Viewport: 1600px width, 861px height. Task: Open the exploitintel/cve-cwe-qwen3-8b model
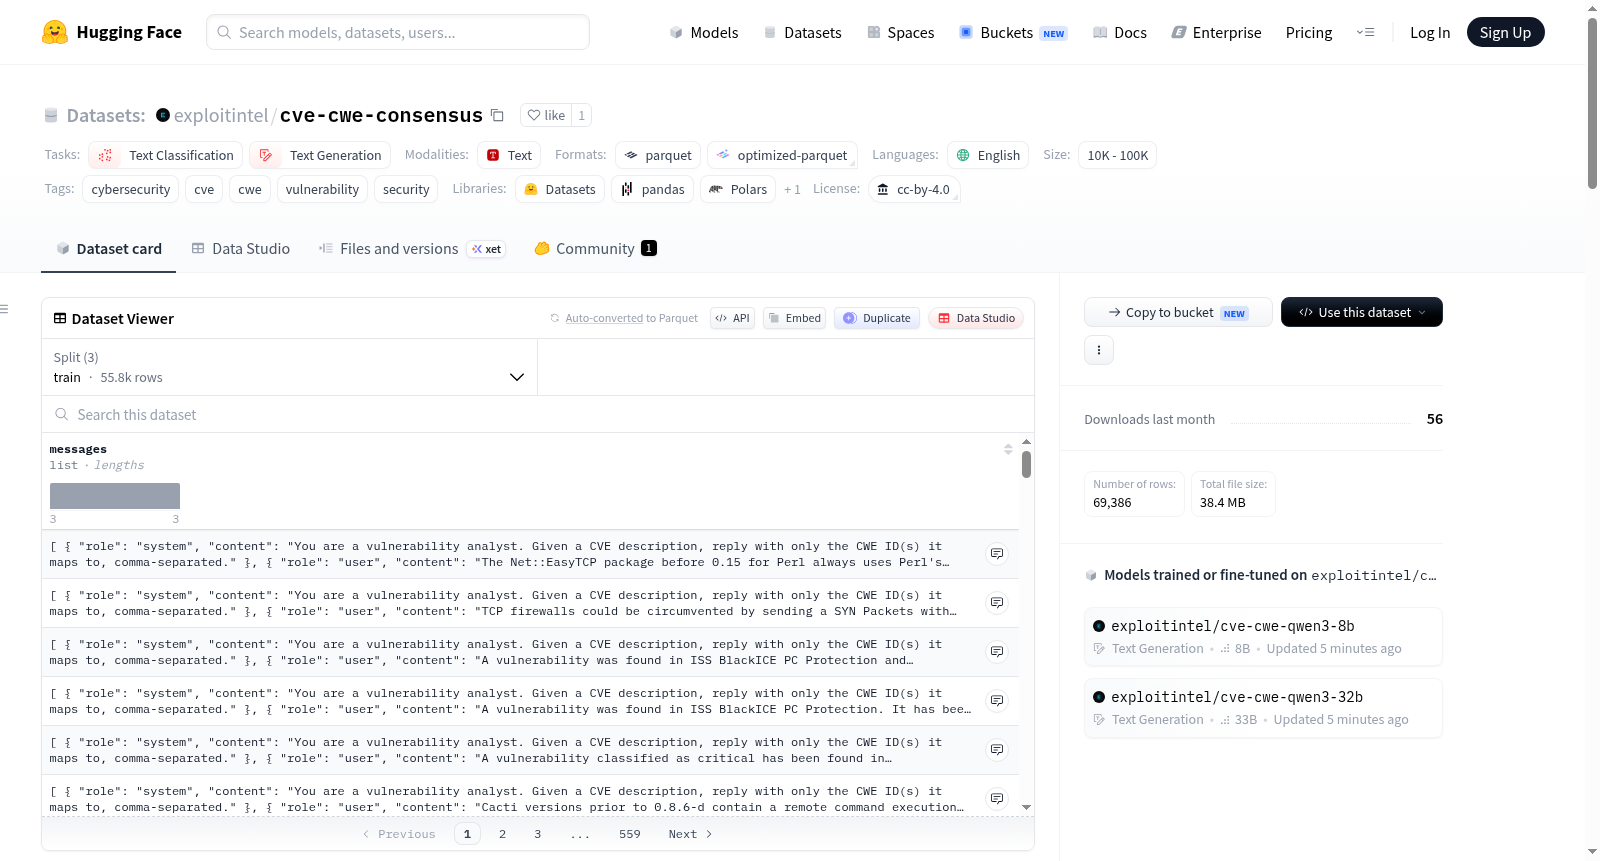tap(1263, 636)
